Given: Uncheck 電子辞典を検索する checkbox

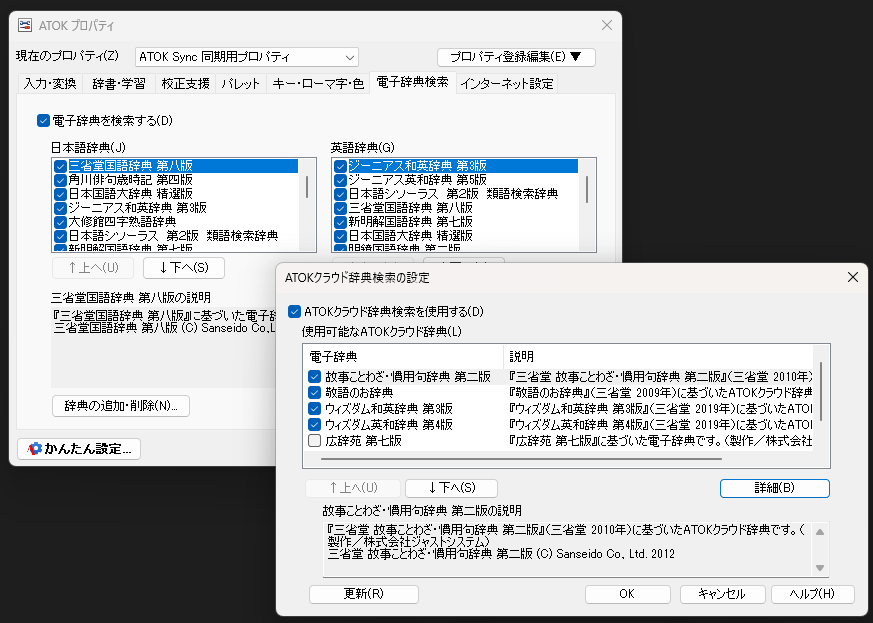Looking at the screenshot, I should [43, 121].
